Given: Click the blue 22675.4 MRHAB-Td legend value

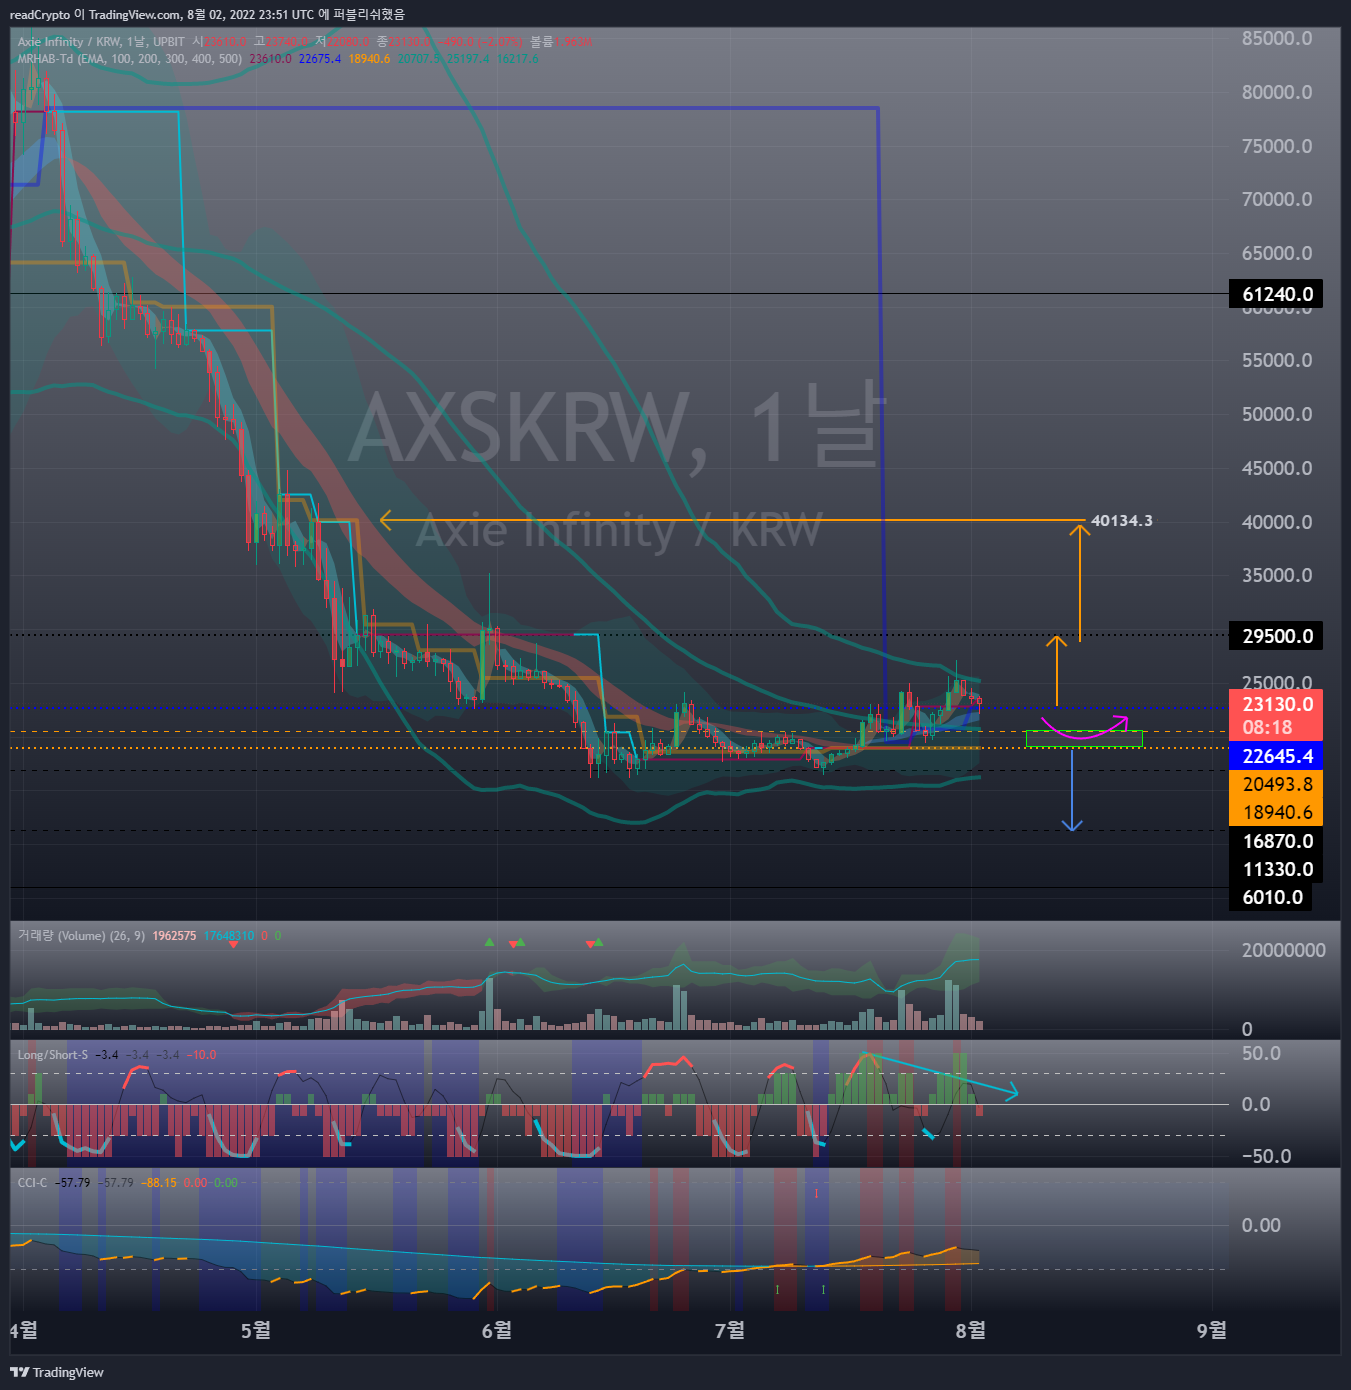Looking at the screenshot, I should pos(320,59).
